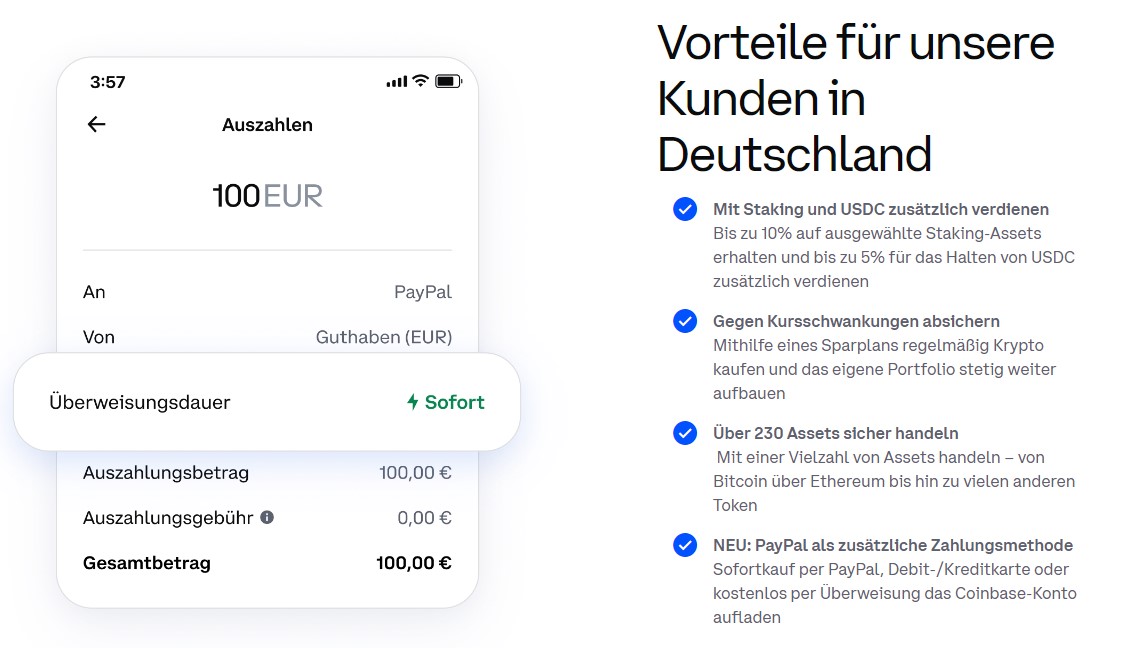Image resolution: width=1127 pixels, height=648 pixels.
Task: Click the blue checkmark beside Staking und USDC
Action: click(685, 209)
